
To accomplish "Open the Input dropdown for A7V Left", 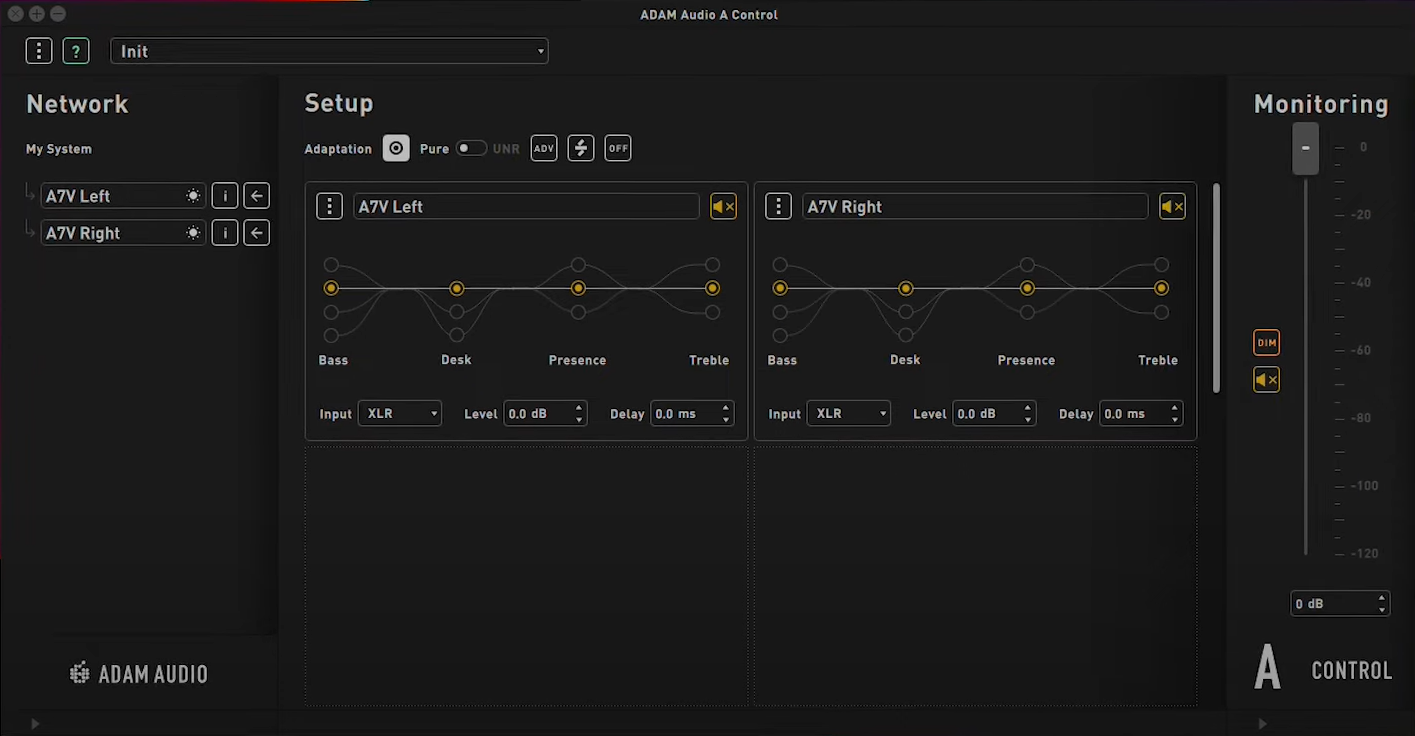I will pyautogui.click(x=399, y=413).
